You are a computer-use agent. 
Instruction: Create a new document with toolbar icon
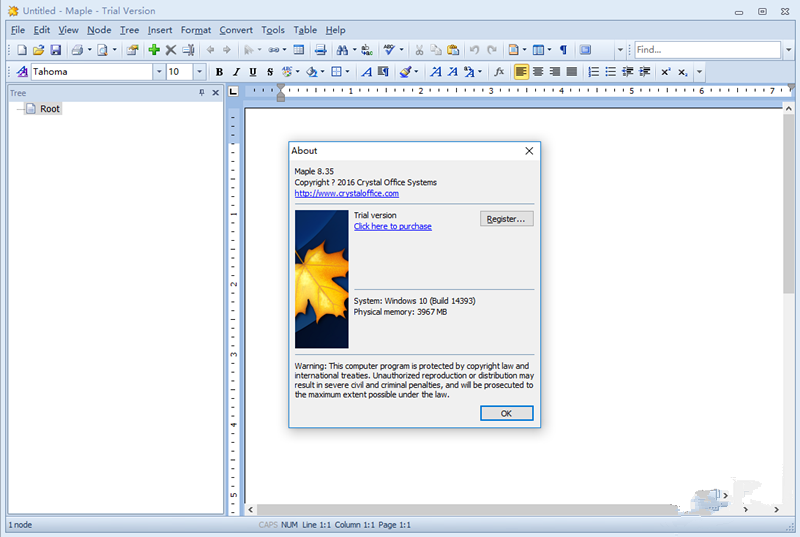click(x=21, y=50)
